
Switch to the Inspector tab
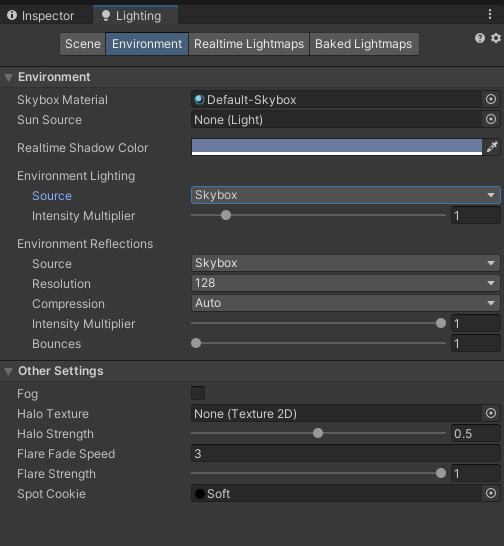41,15
